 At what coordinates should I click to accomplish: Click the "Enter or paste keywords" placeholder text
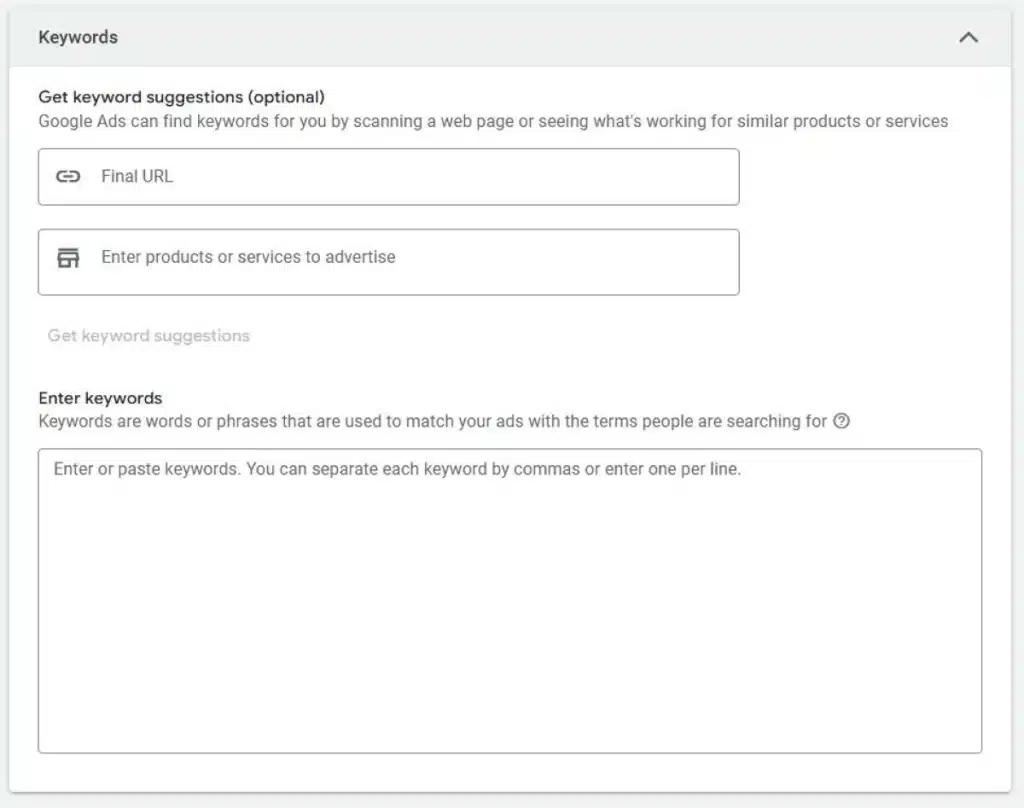point(397,469)
